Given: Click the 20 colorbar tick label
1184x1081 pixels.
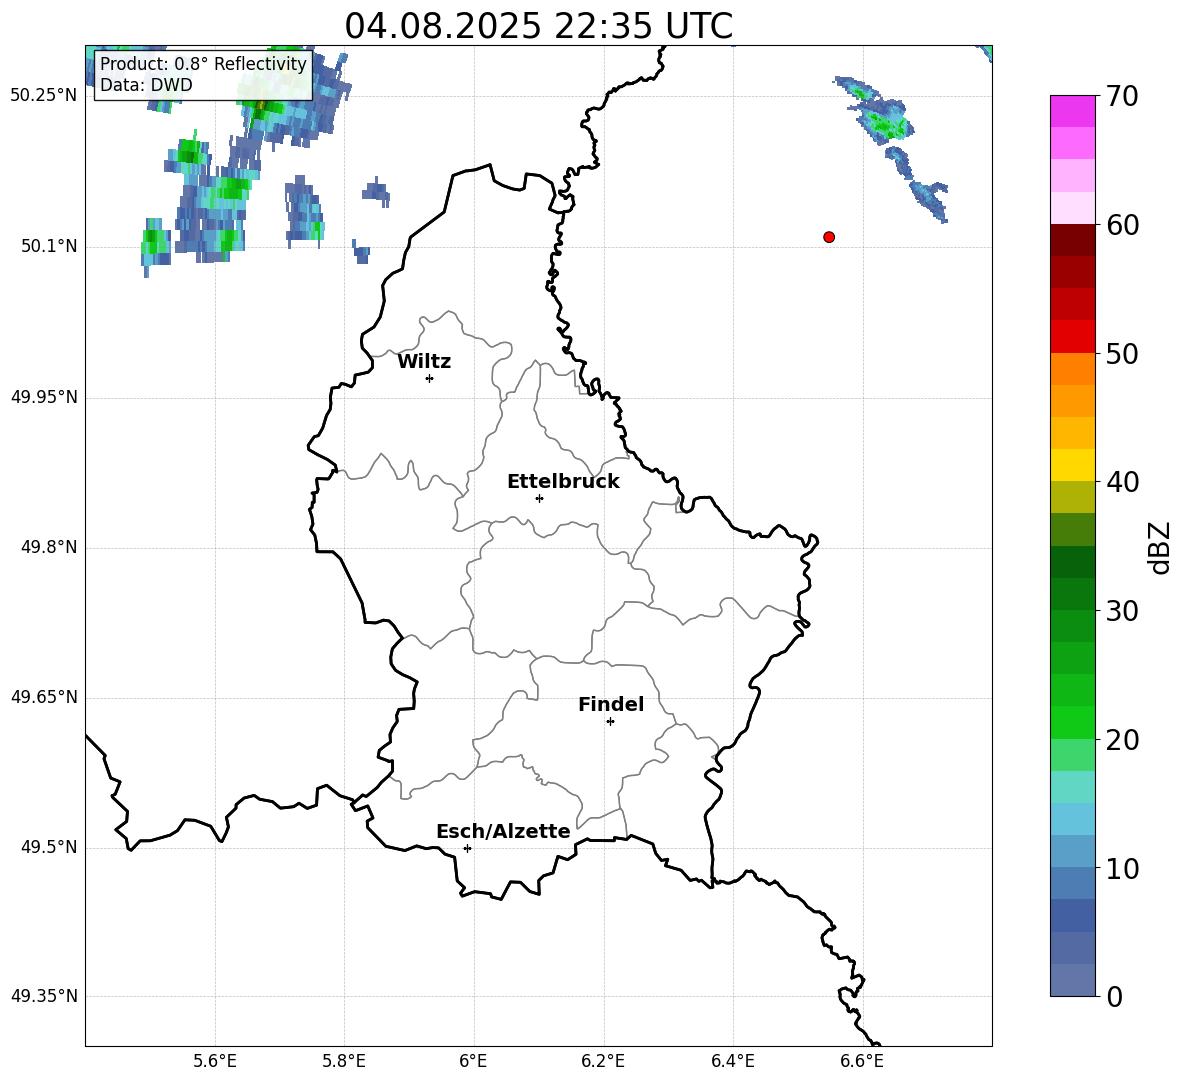Looking at the screenshot, I should [x=1121, y=740].
